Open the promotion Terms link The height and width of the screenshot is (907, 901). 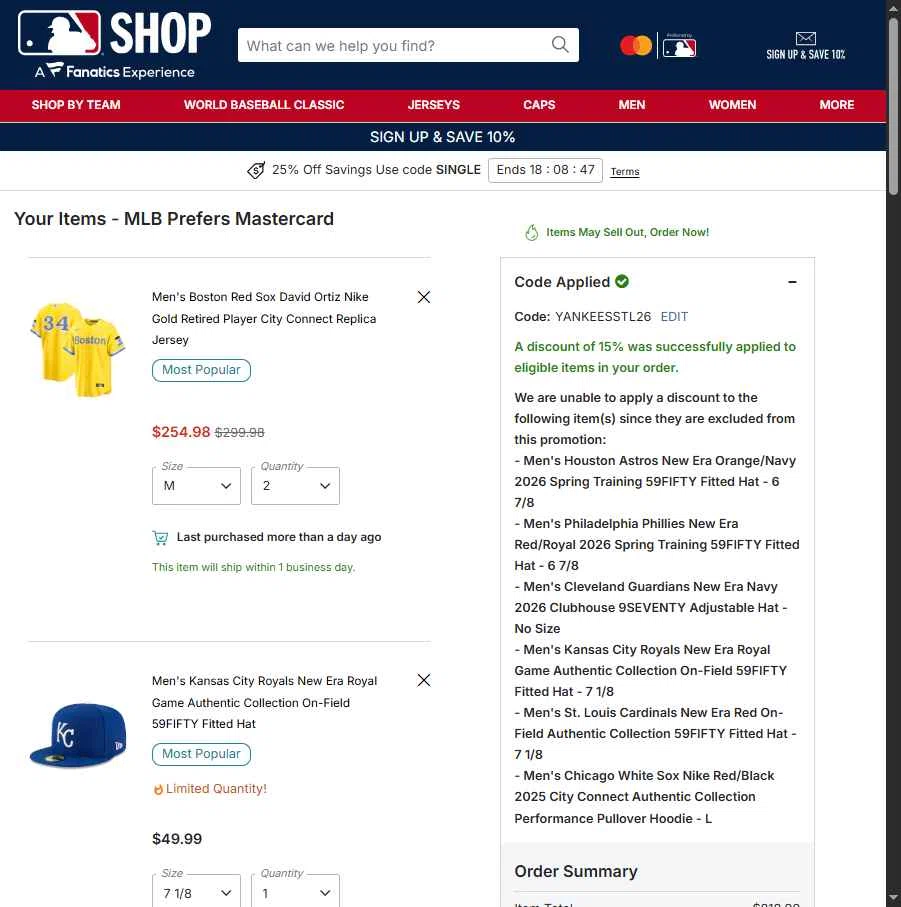pos(625,172)
